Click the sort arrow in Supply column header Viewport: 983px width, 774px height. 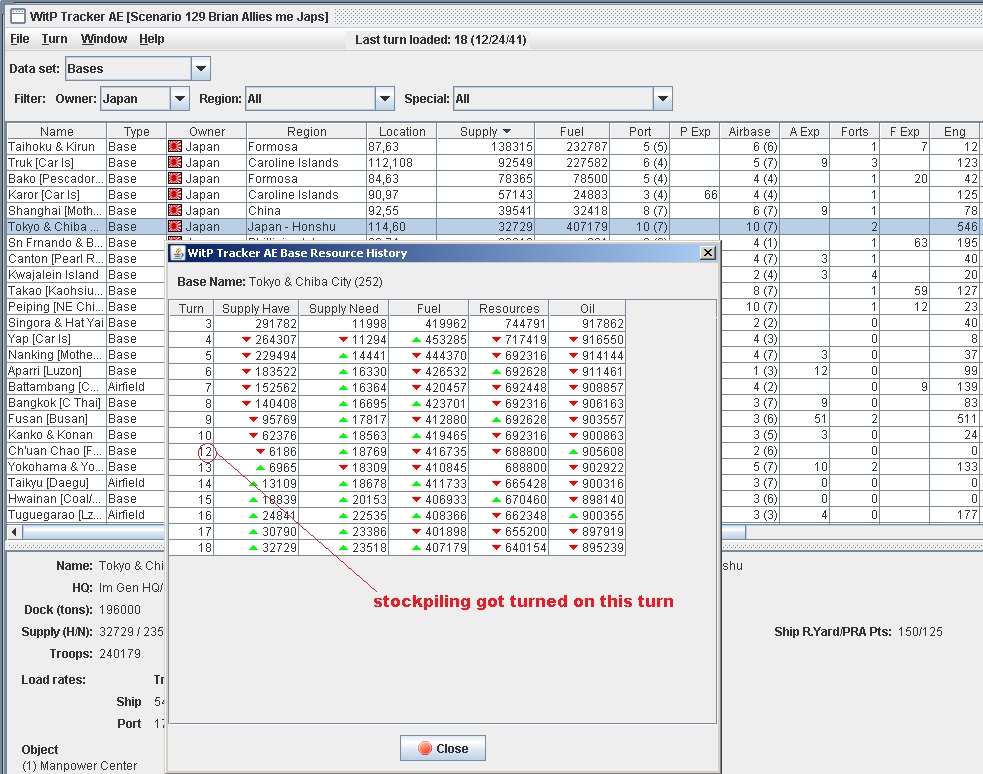[507, 132]
